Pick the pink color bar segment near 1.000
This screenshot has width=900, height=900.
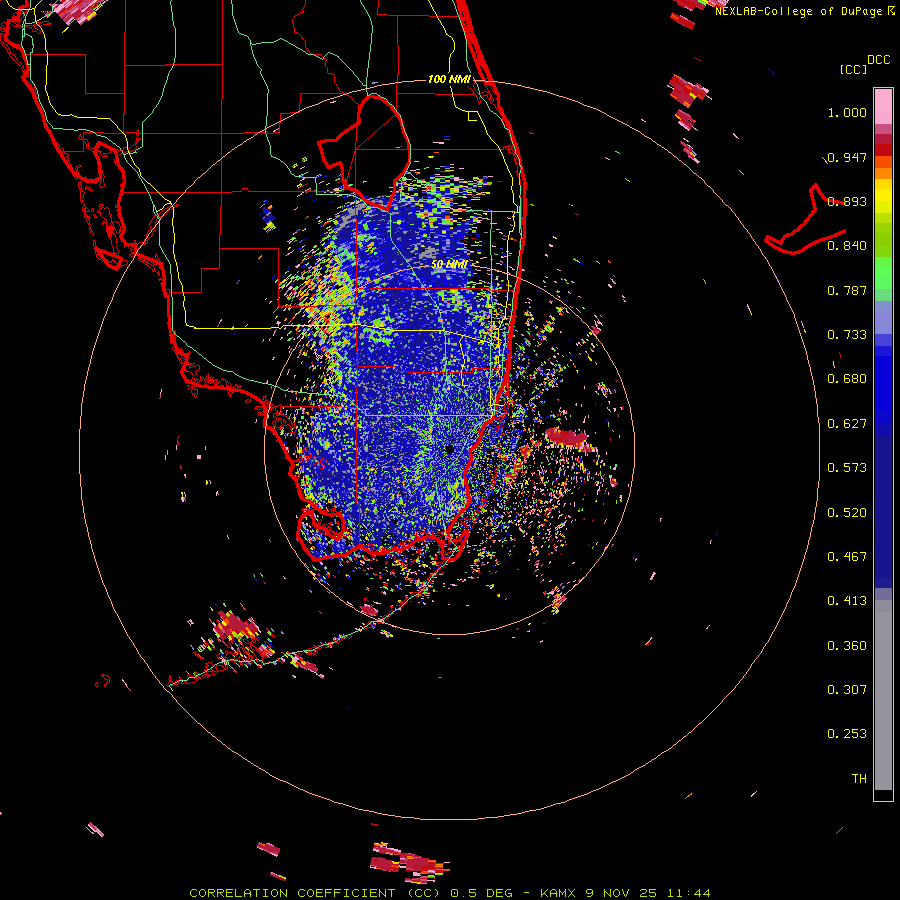[883, 106]
